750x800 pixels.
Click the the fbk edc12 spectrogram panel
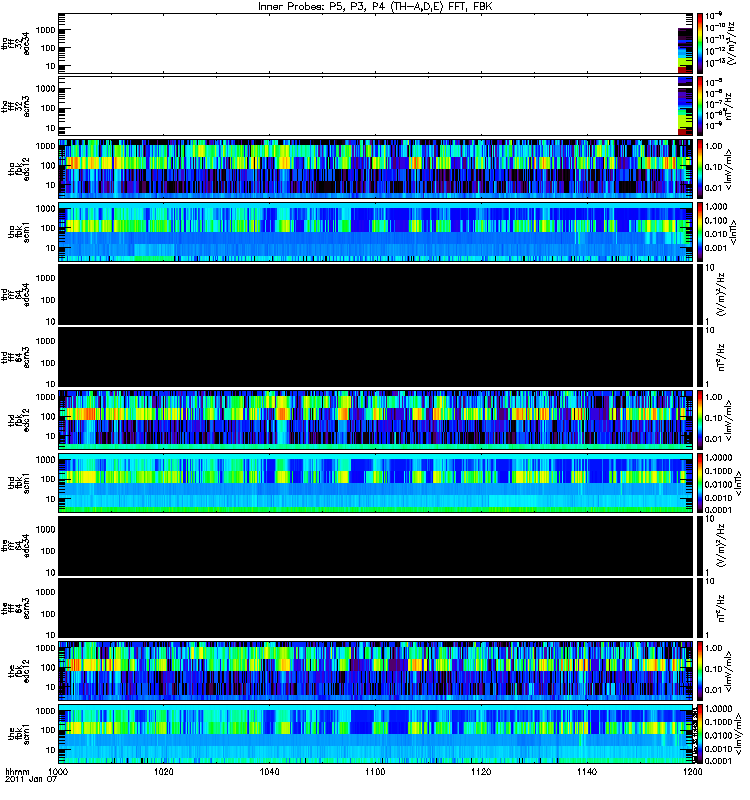click(x=376, y=671)
